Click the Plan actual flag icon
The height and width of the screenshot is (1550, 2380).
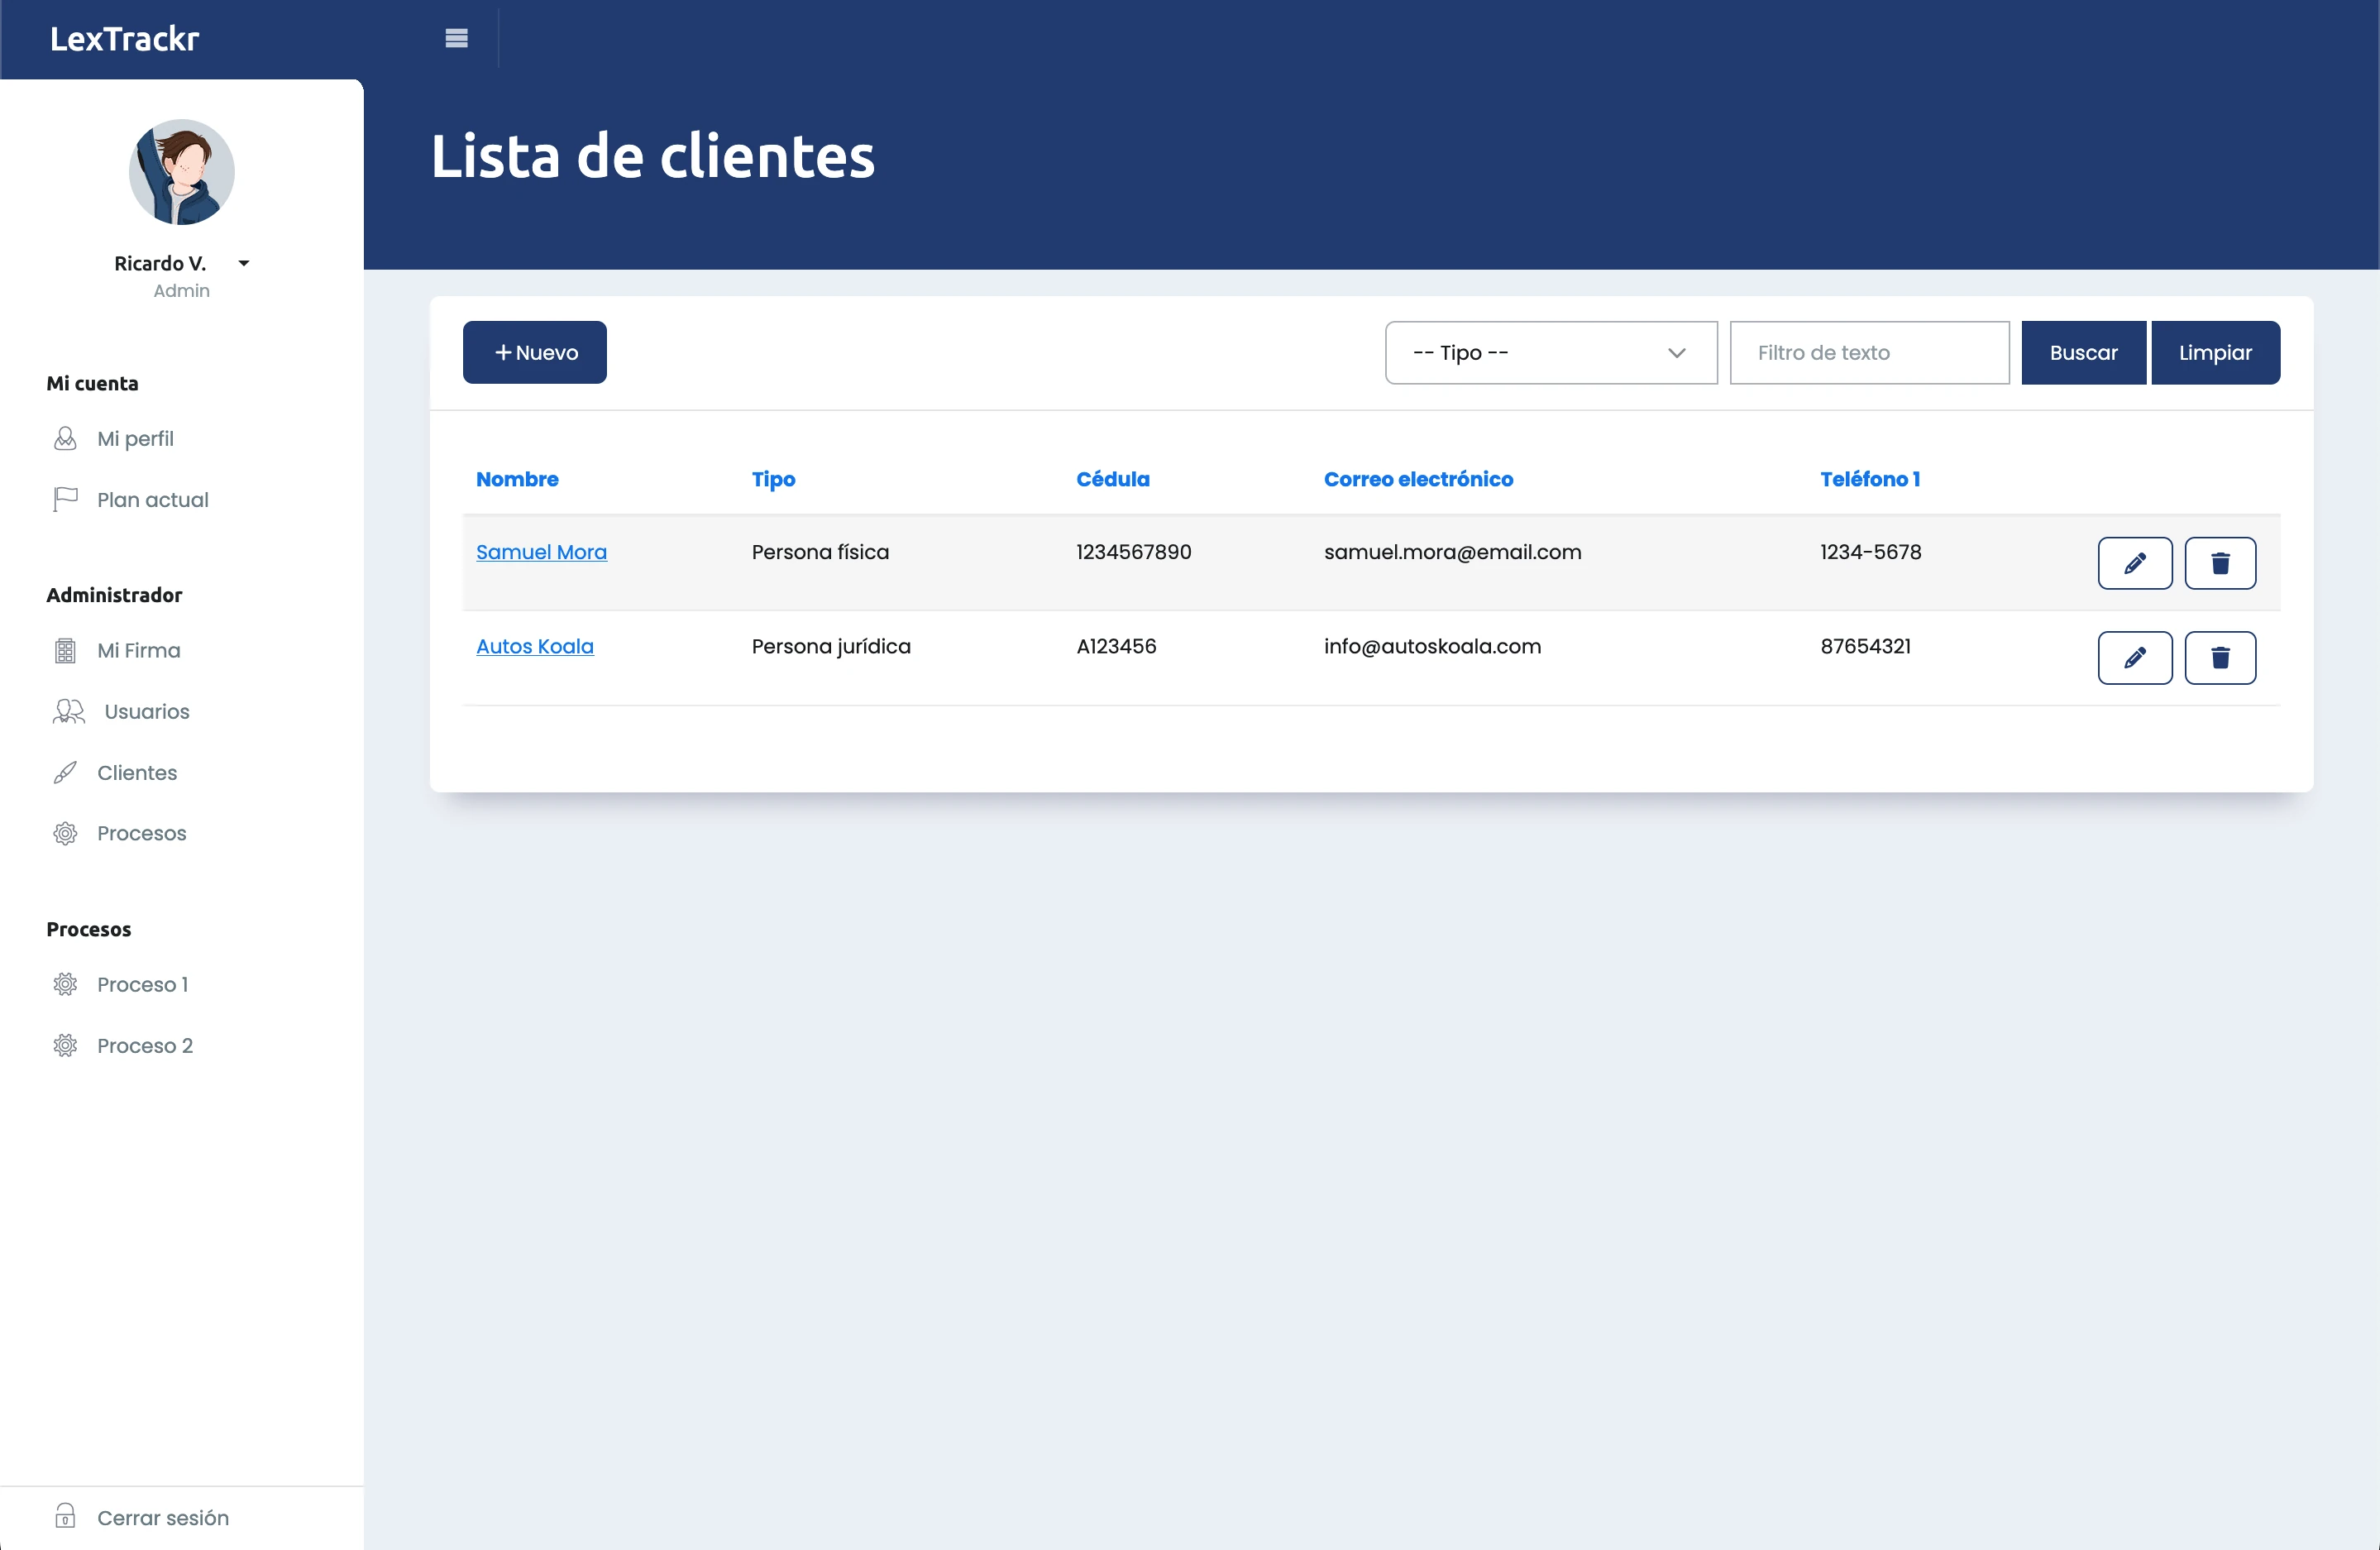click(x=65, y=500)
